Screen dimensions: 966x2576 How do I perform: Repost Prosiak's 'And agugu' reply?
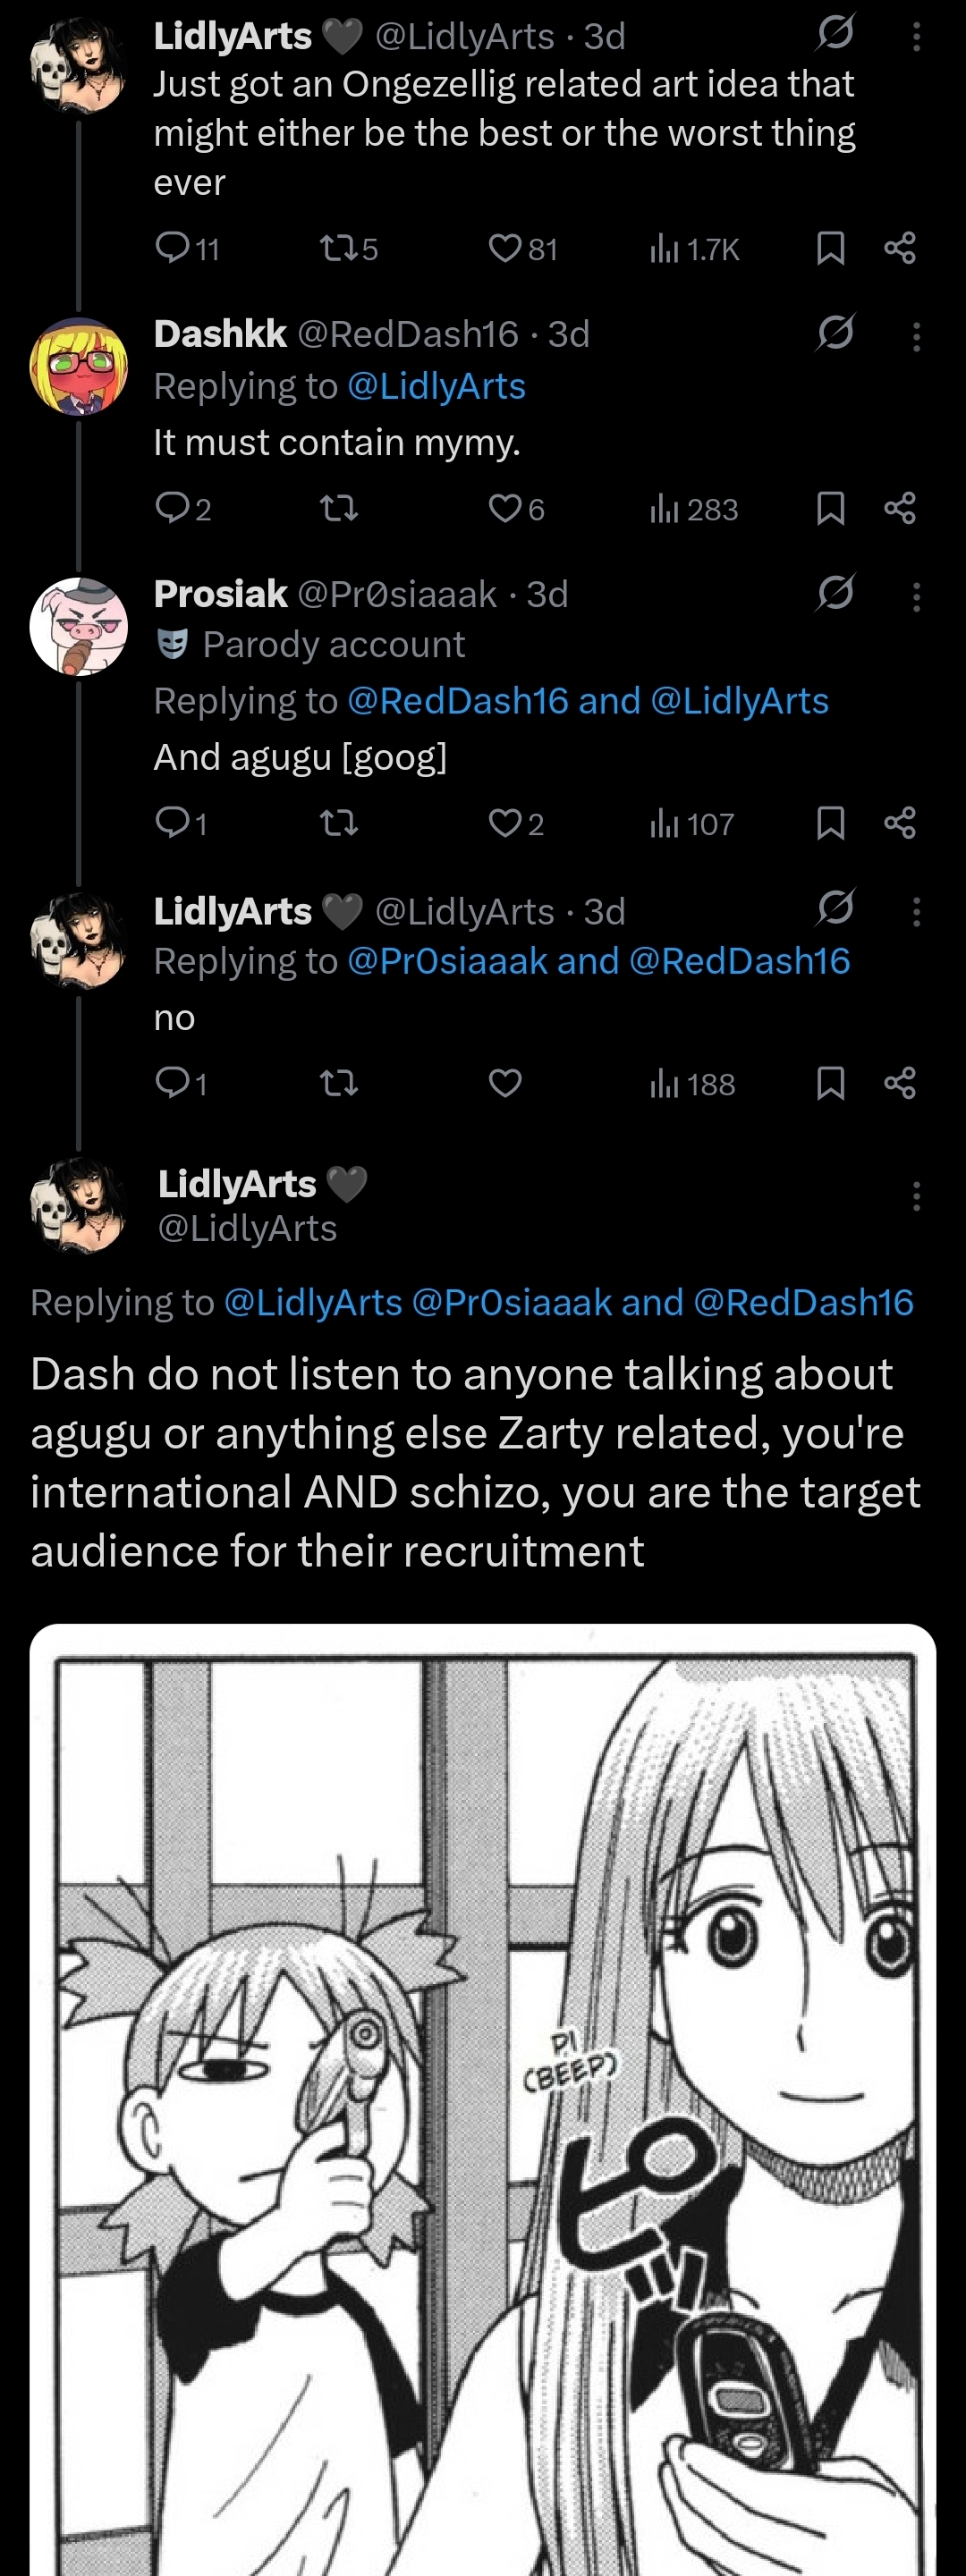(339, 823)
